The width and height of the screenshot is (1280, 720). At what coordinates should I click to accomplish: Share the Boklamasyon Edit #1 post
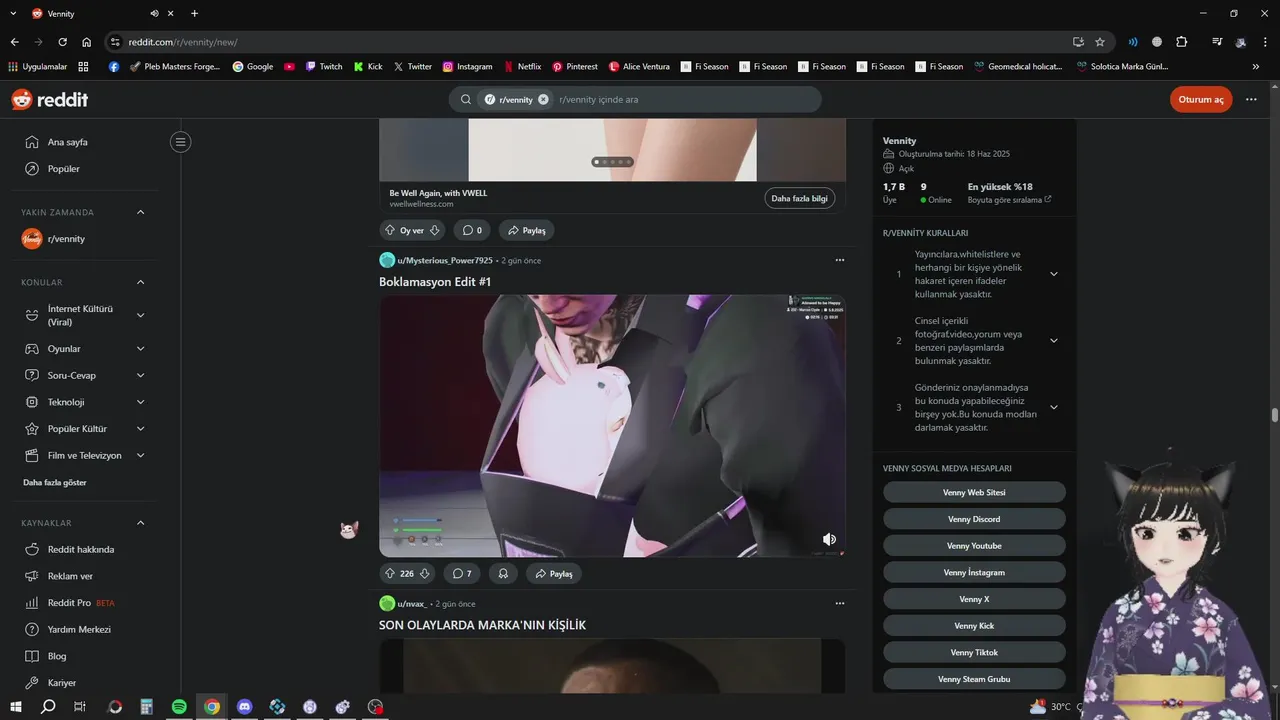click(554, 574)
